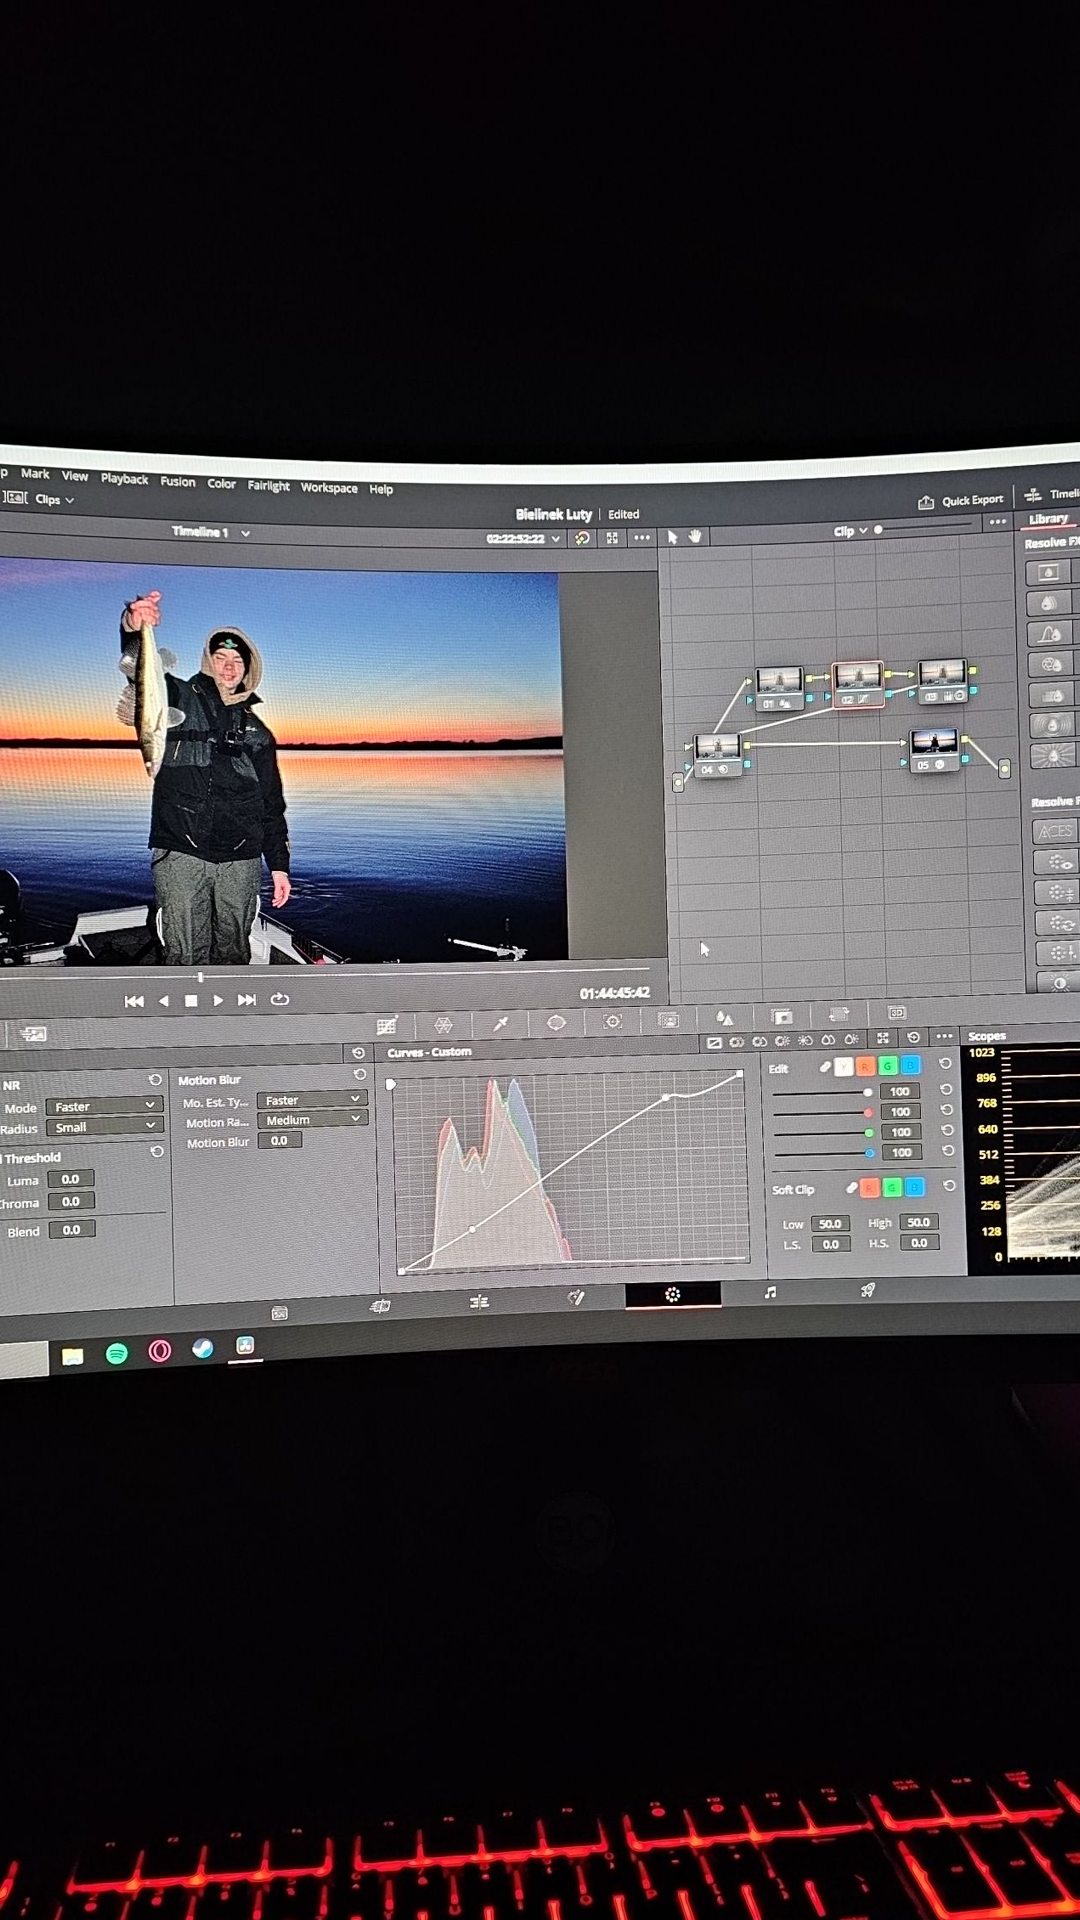Open the Timeline 1 dropdown
This screenshot has width=1080, height=1920.
(x=210, y=532)
